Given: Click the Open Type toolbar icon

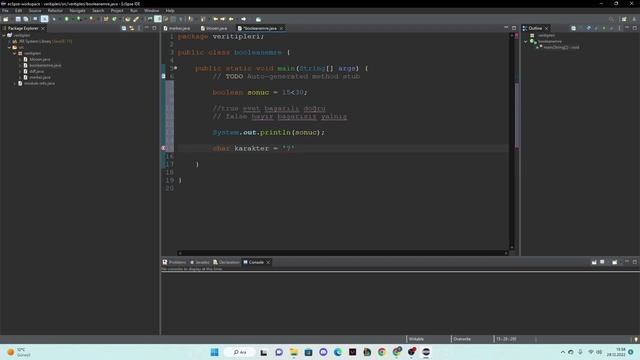Looking at the screenshot, I should point(128,19).
